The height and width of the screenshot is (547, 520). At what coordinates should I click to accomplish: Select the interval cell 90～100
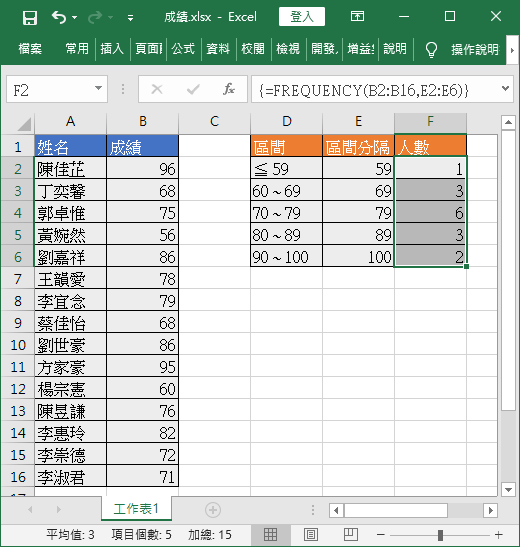pos(286,257)
